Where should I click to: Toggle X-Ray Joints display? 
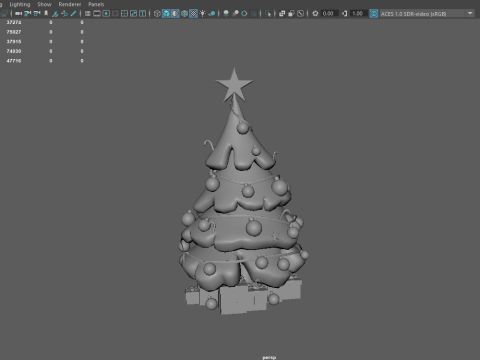(x=300, y=14)
